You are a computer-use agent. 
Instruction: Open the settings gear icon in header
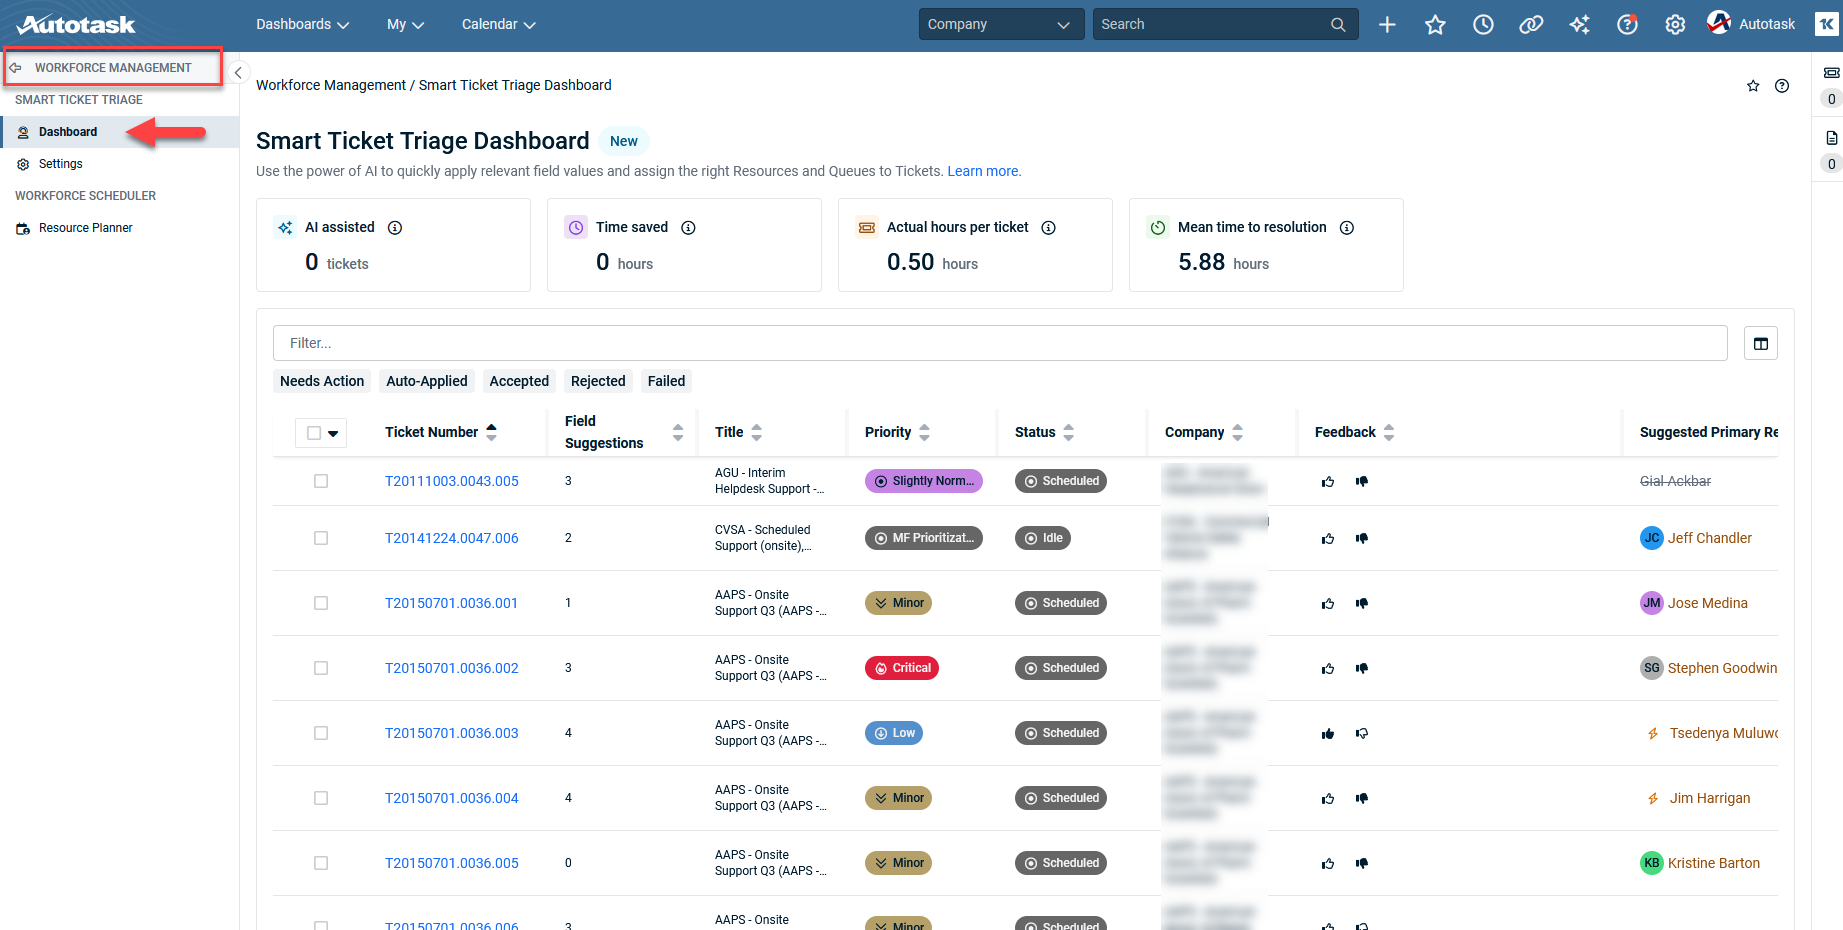click(1675, 25)
